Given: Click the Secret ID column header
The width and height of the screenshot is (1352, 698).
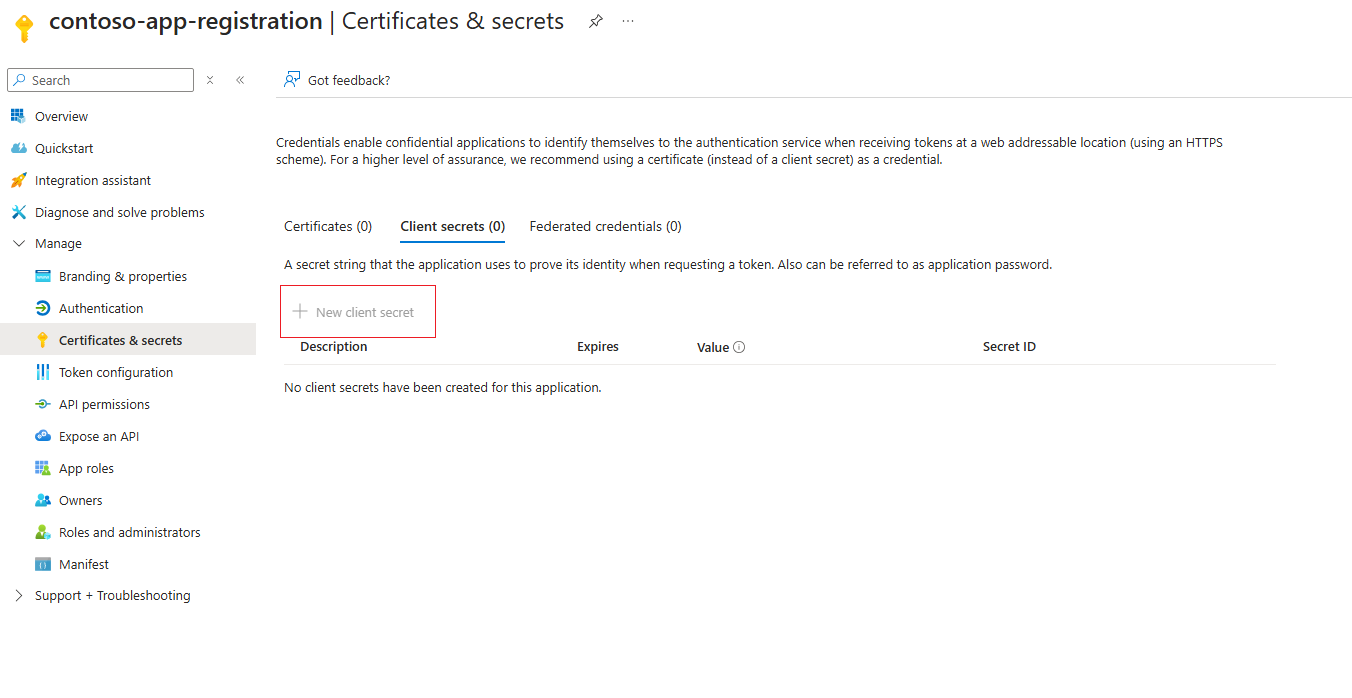Looking at the screenshot, I should [1009, 347].
